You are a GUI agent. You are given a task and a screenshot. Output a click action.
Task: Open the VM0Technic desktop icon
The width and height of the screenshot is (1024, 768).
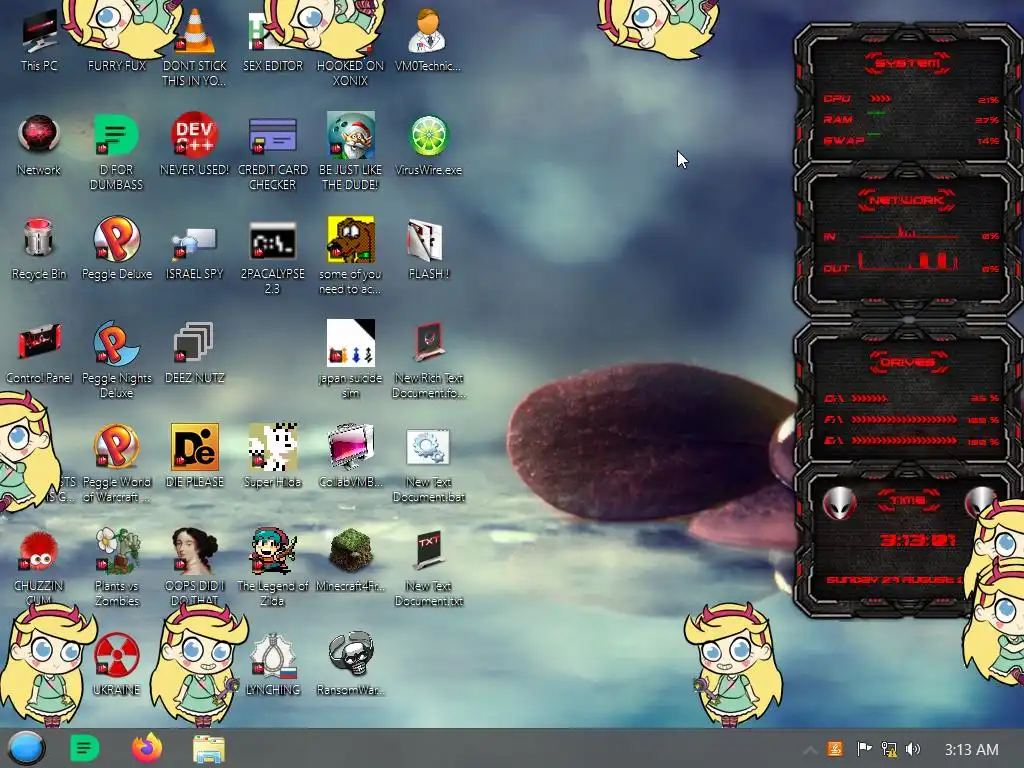coord(428,40)
